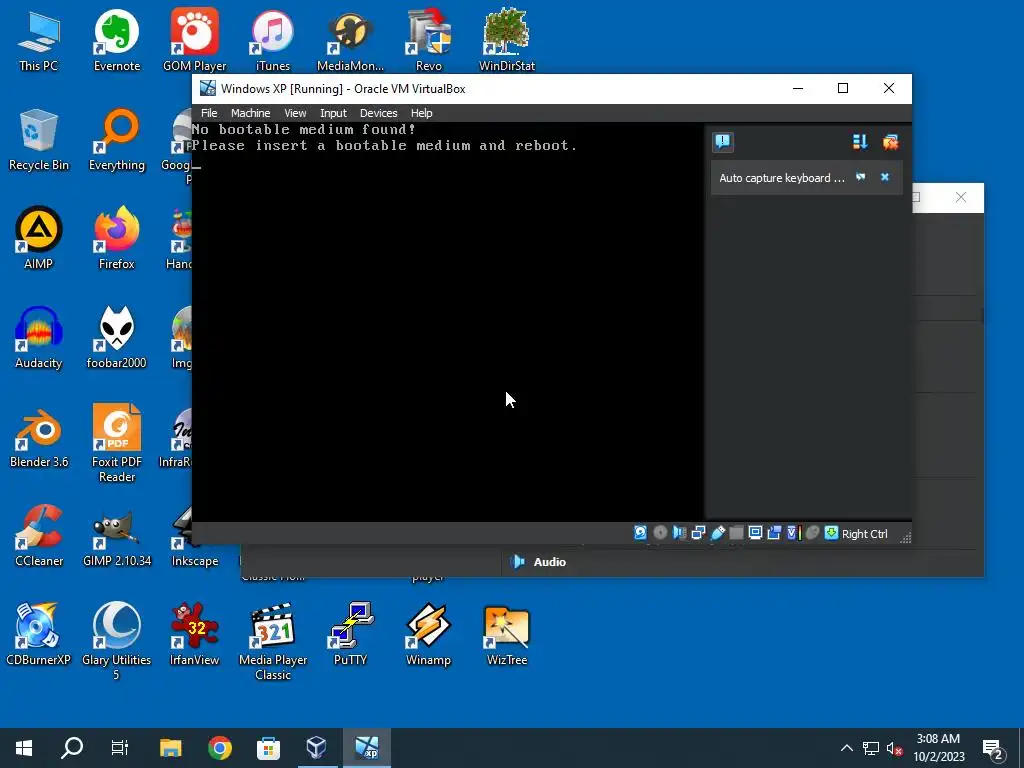Open the Input menu
Viewport: 1024px width, 768px height.
[x=333, y=113]
